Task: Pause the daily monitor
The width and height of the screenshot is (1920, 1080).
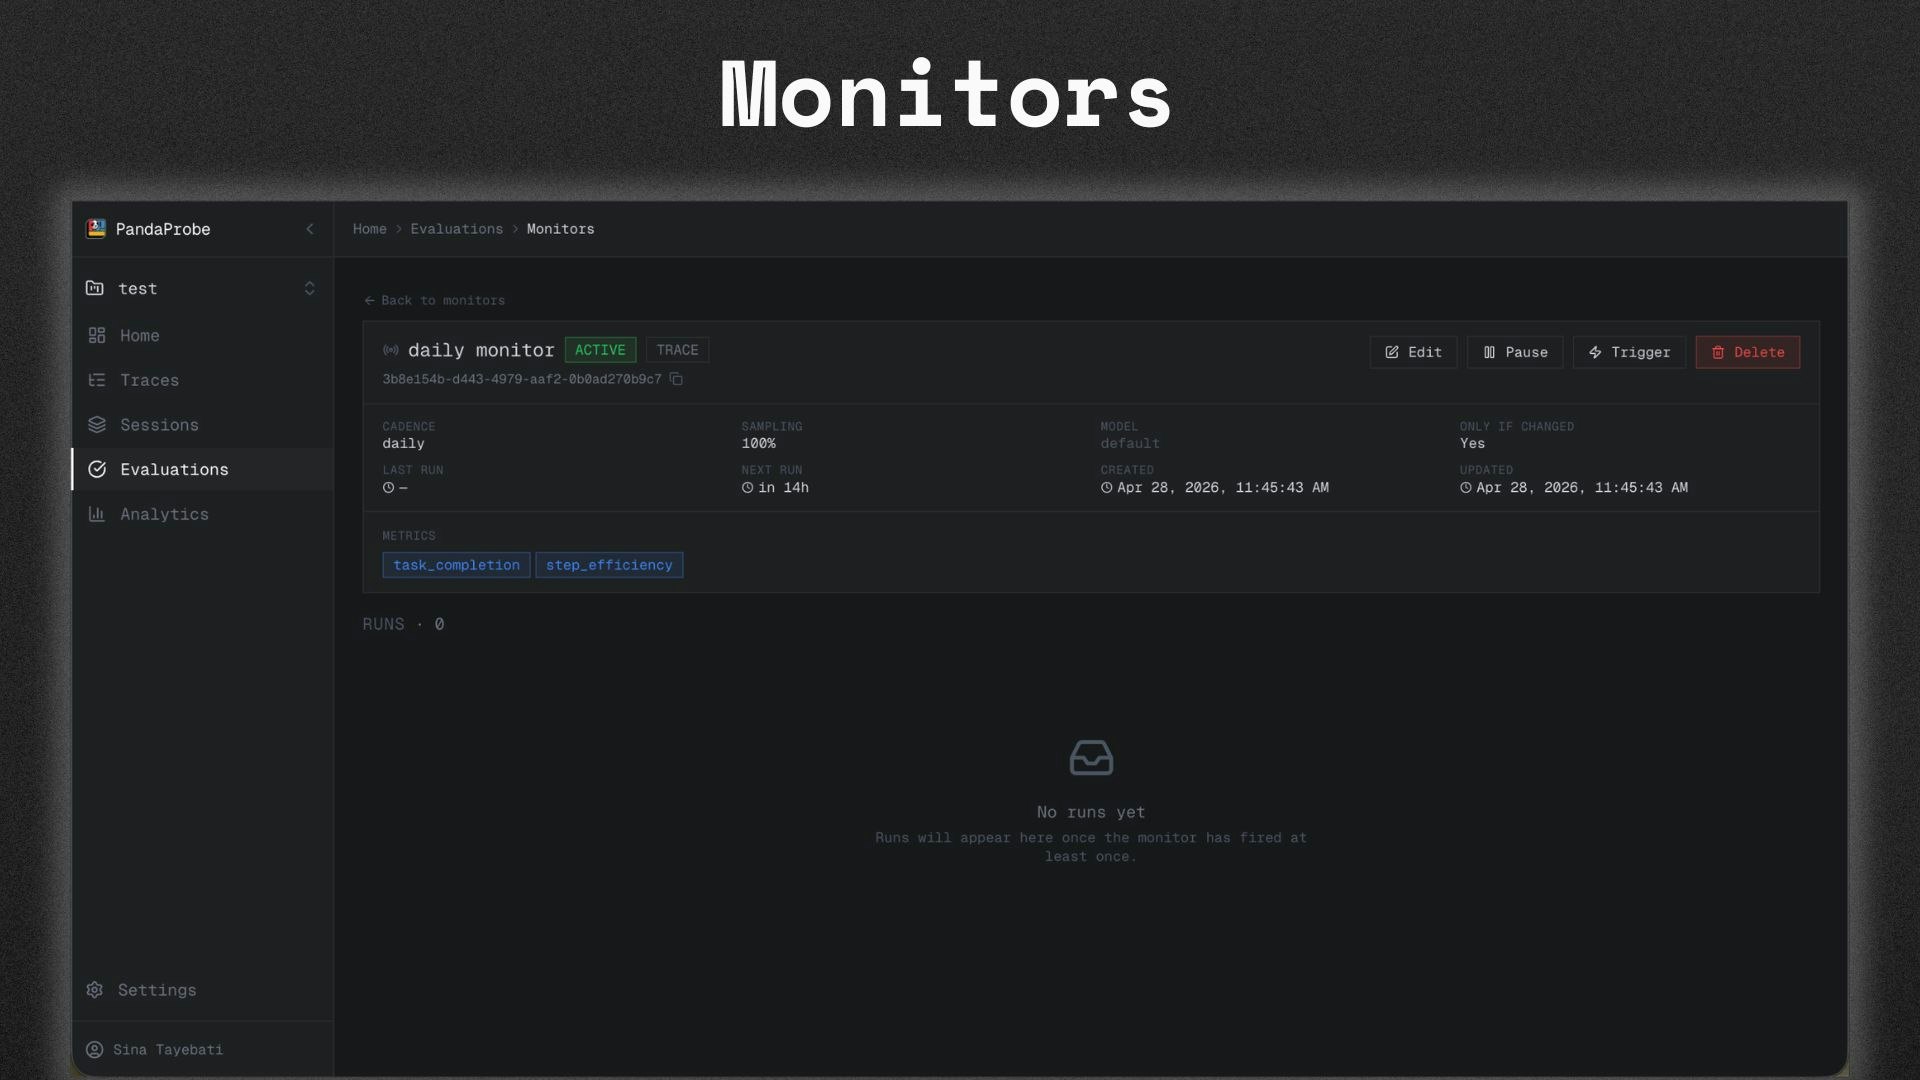Action: pos(1515,352)
